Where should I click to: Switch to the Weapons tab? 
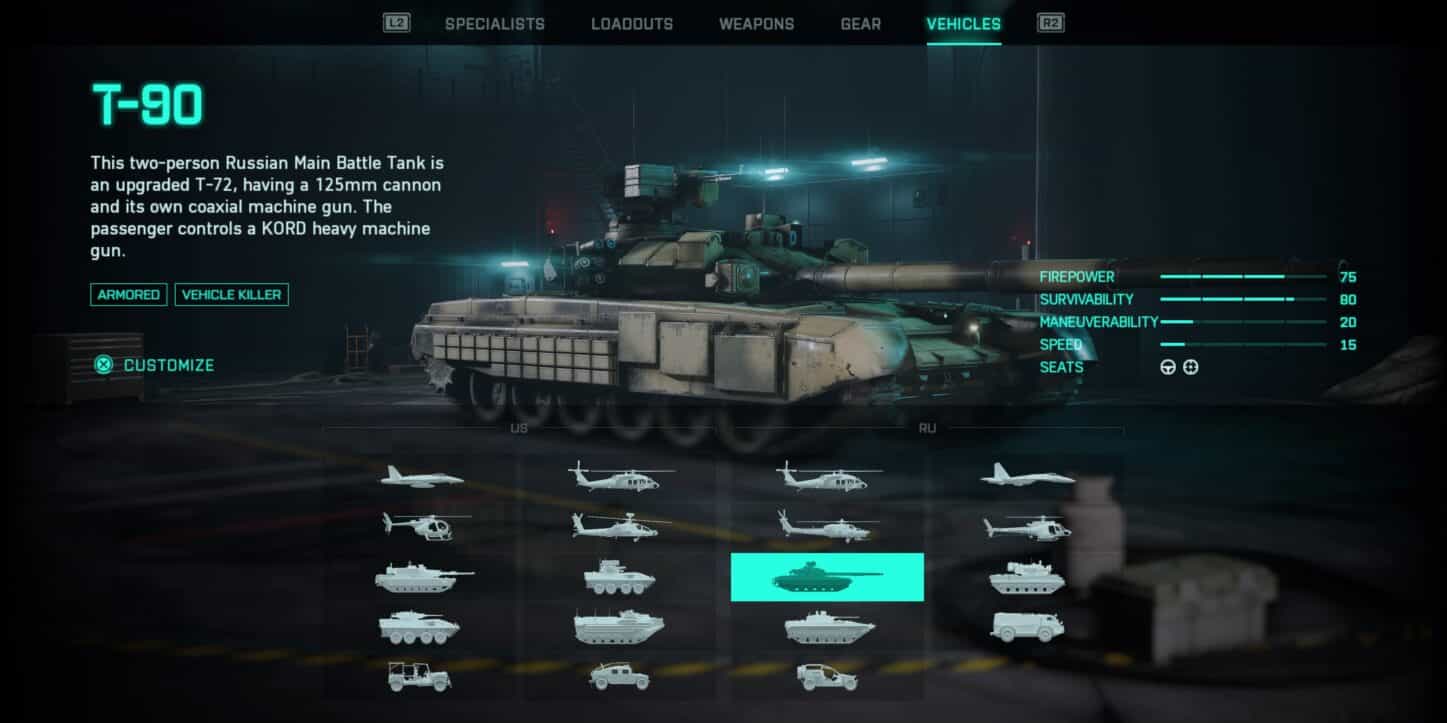756,24
